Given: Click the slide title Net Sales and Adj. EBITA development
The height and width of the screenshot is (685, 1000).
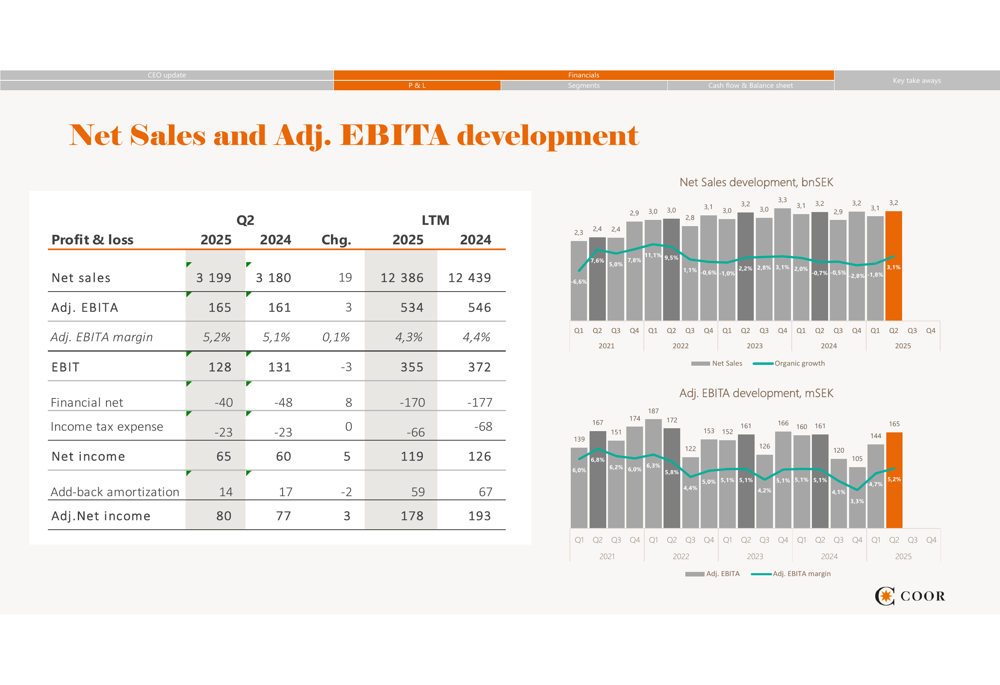Looking at the screenshot, I should [353, 134].
